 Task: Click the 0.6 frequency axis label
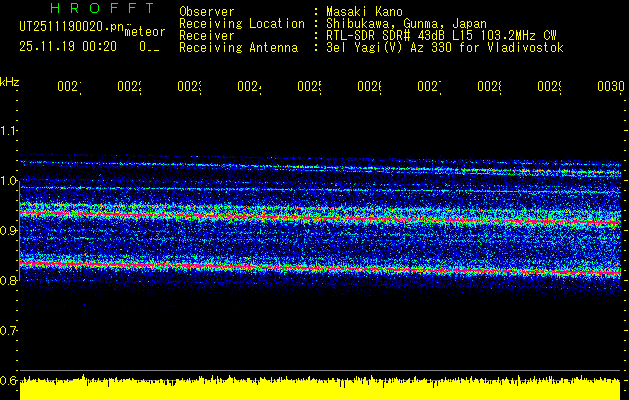8,380
